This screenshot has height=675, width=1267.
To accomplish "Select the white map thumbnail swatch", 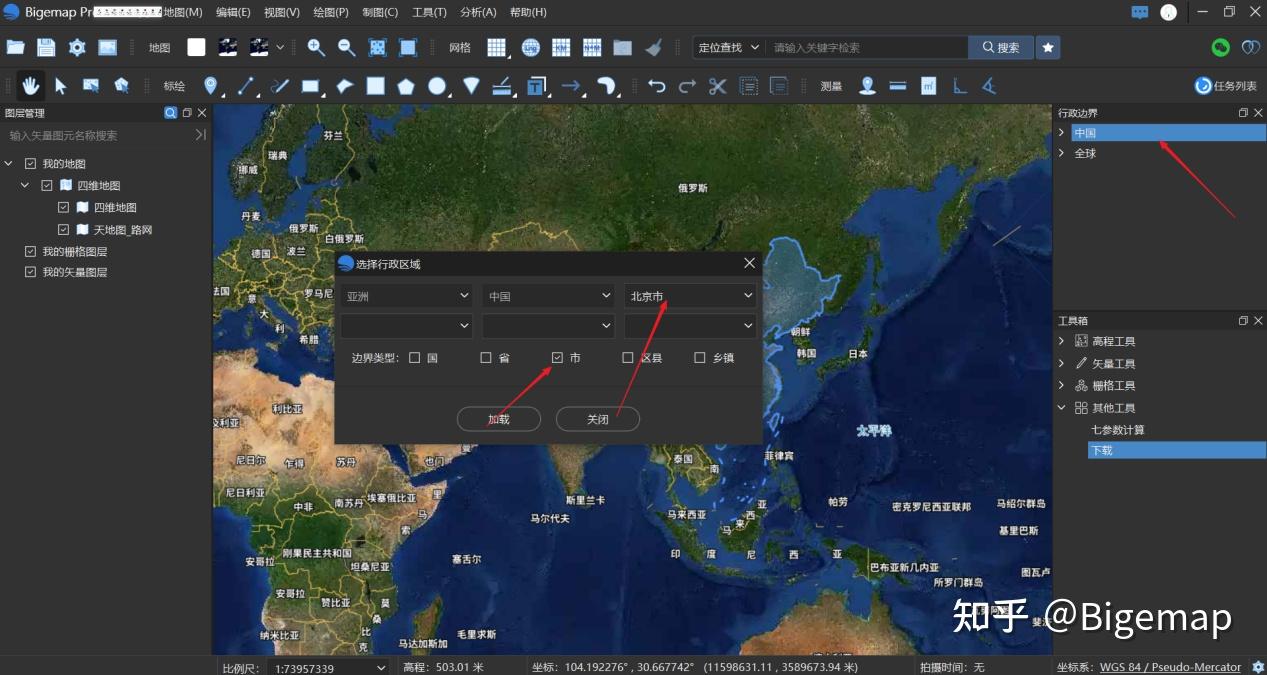I will (x=196, y=47).
